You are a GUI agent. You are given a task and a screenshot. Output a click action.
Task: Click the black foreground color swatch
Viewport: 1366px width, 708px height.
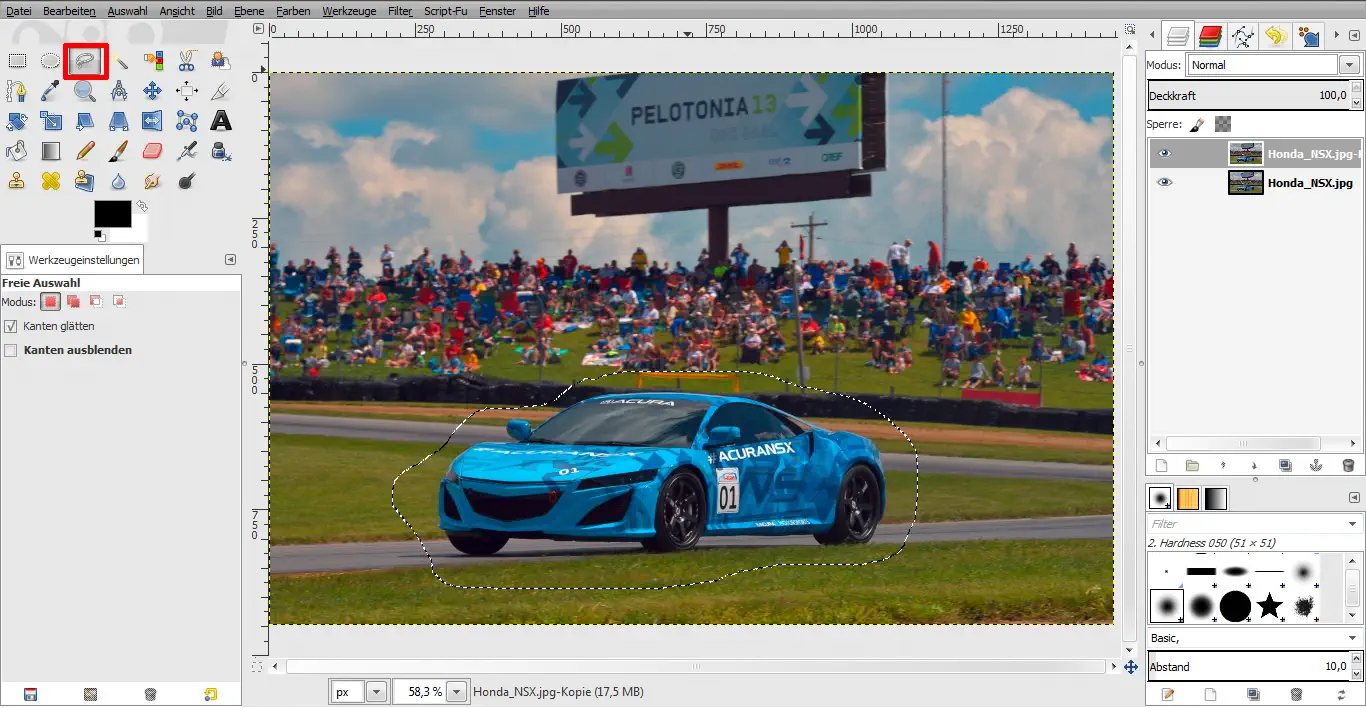click(112, 214)
